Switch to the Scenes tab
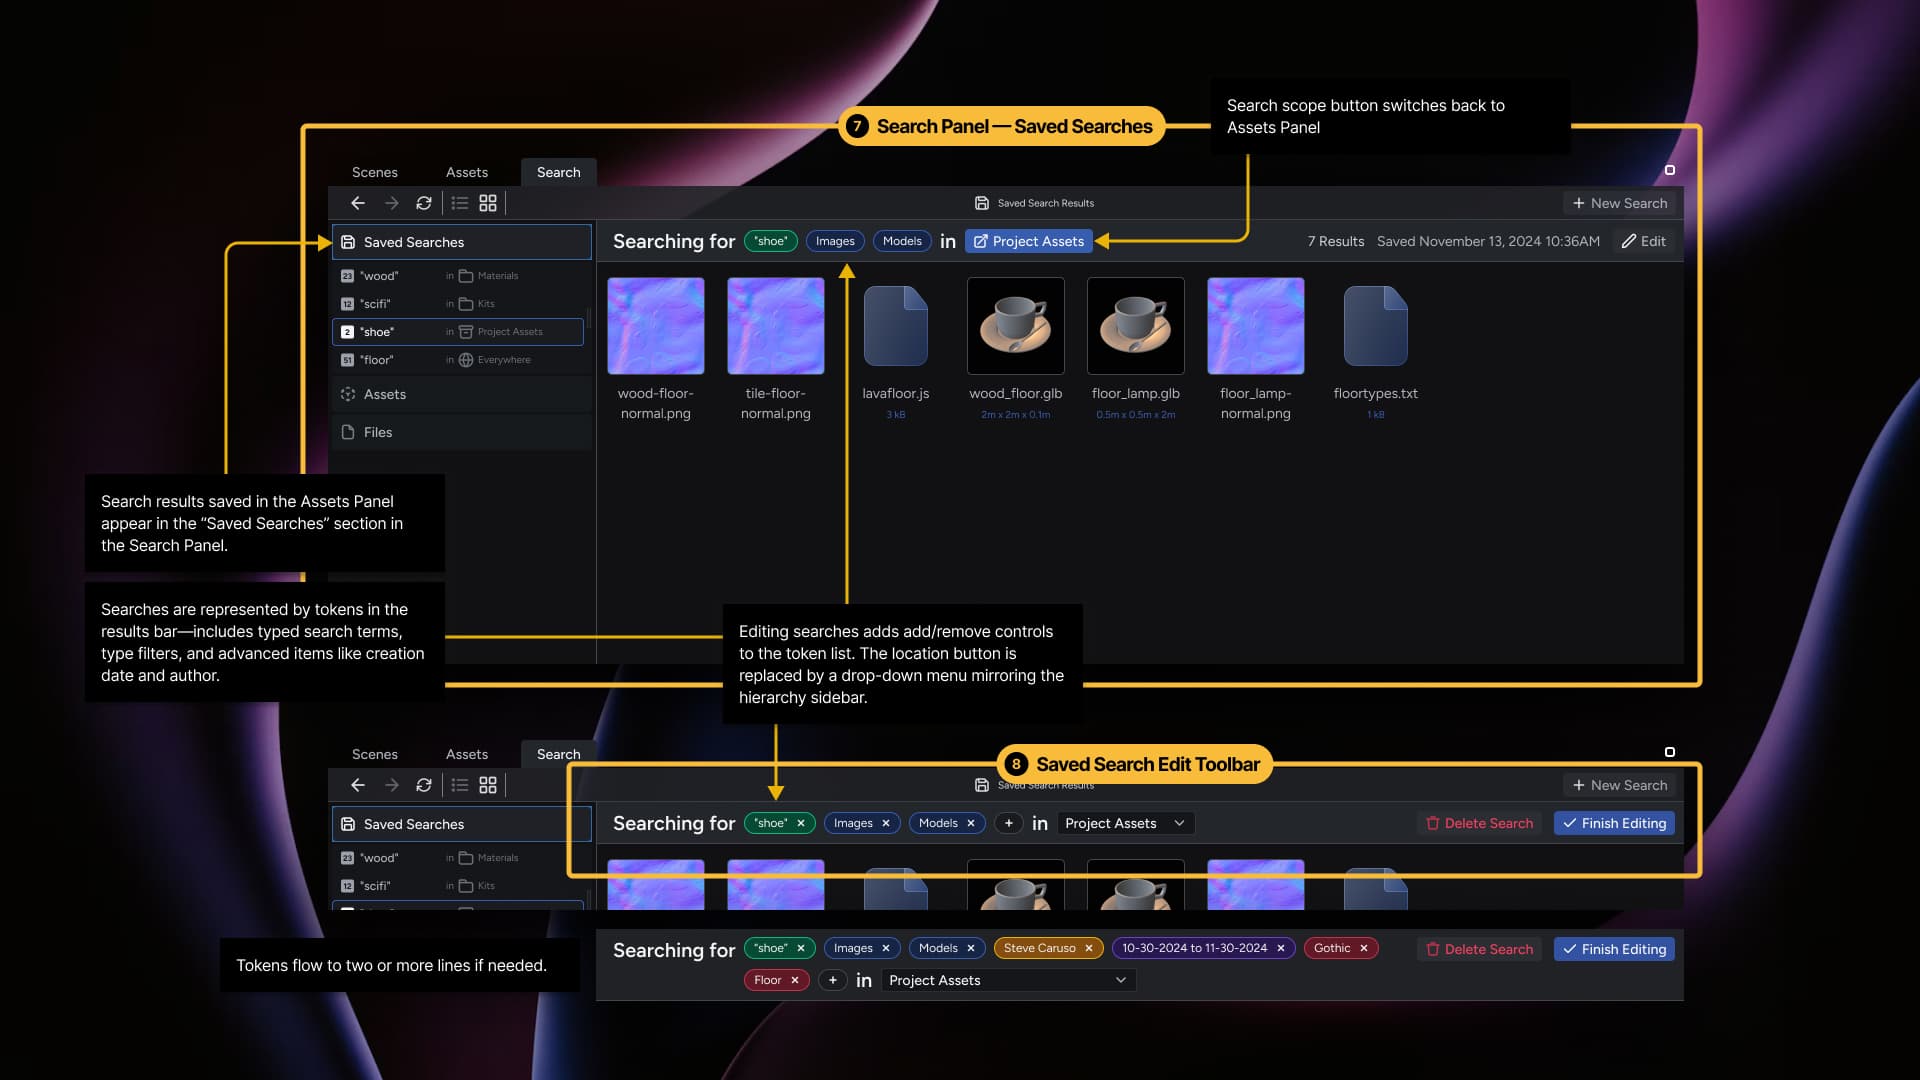The width and height of the screenshot is (1920, 1080). click(375, 172)
